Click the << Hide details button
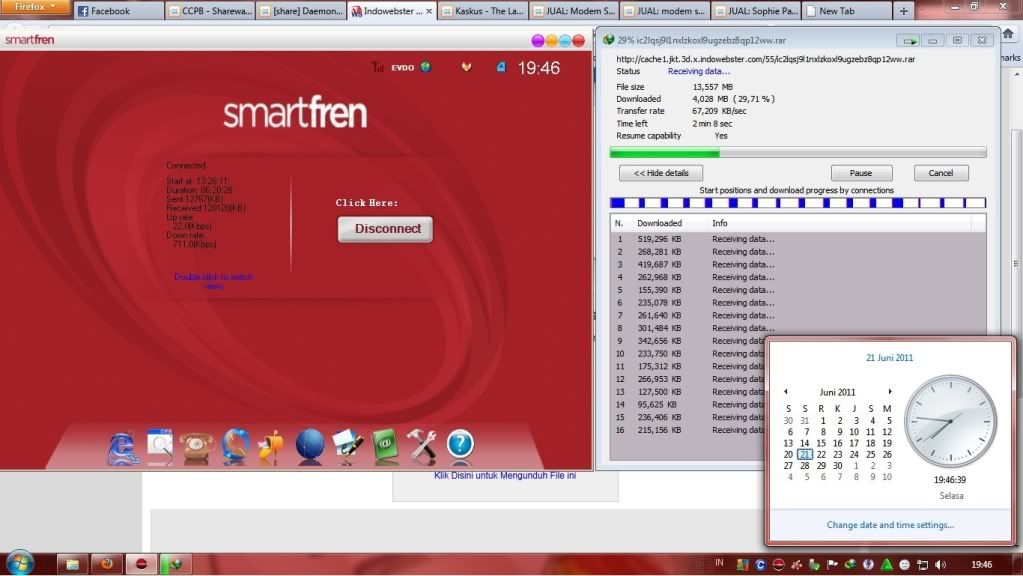Image resolution: width=1023 pixels, height=576 pixels. [x=661, y=173]
